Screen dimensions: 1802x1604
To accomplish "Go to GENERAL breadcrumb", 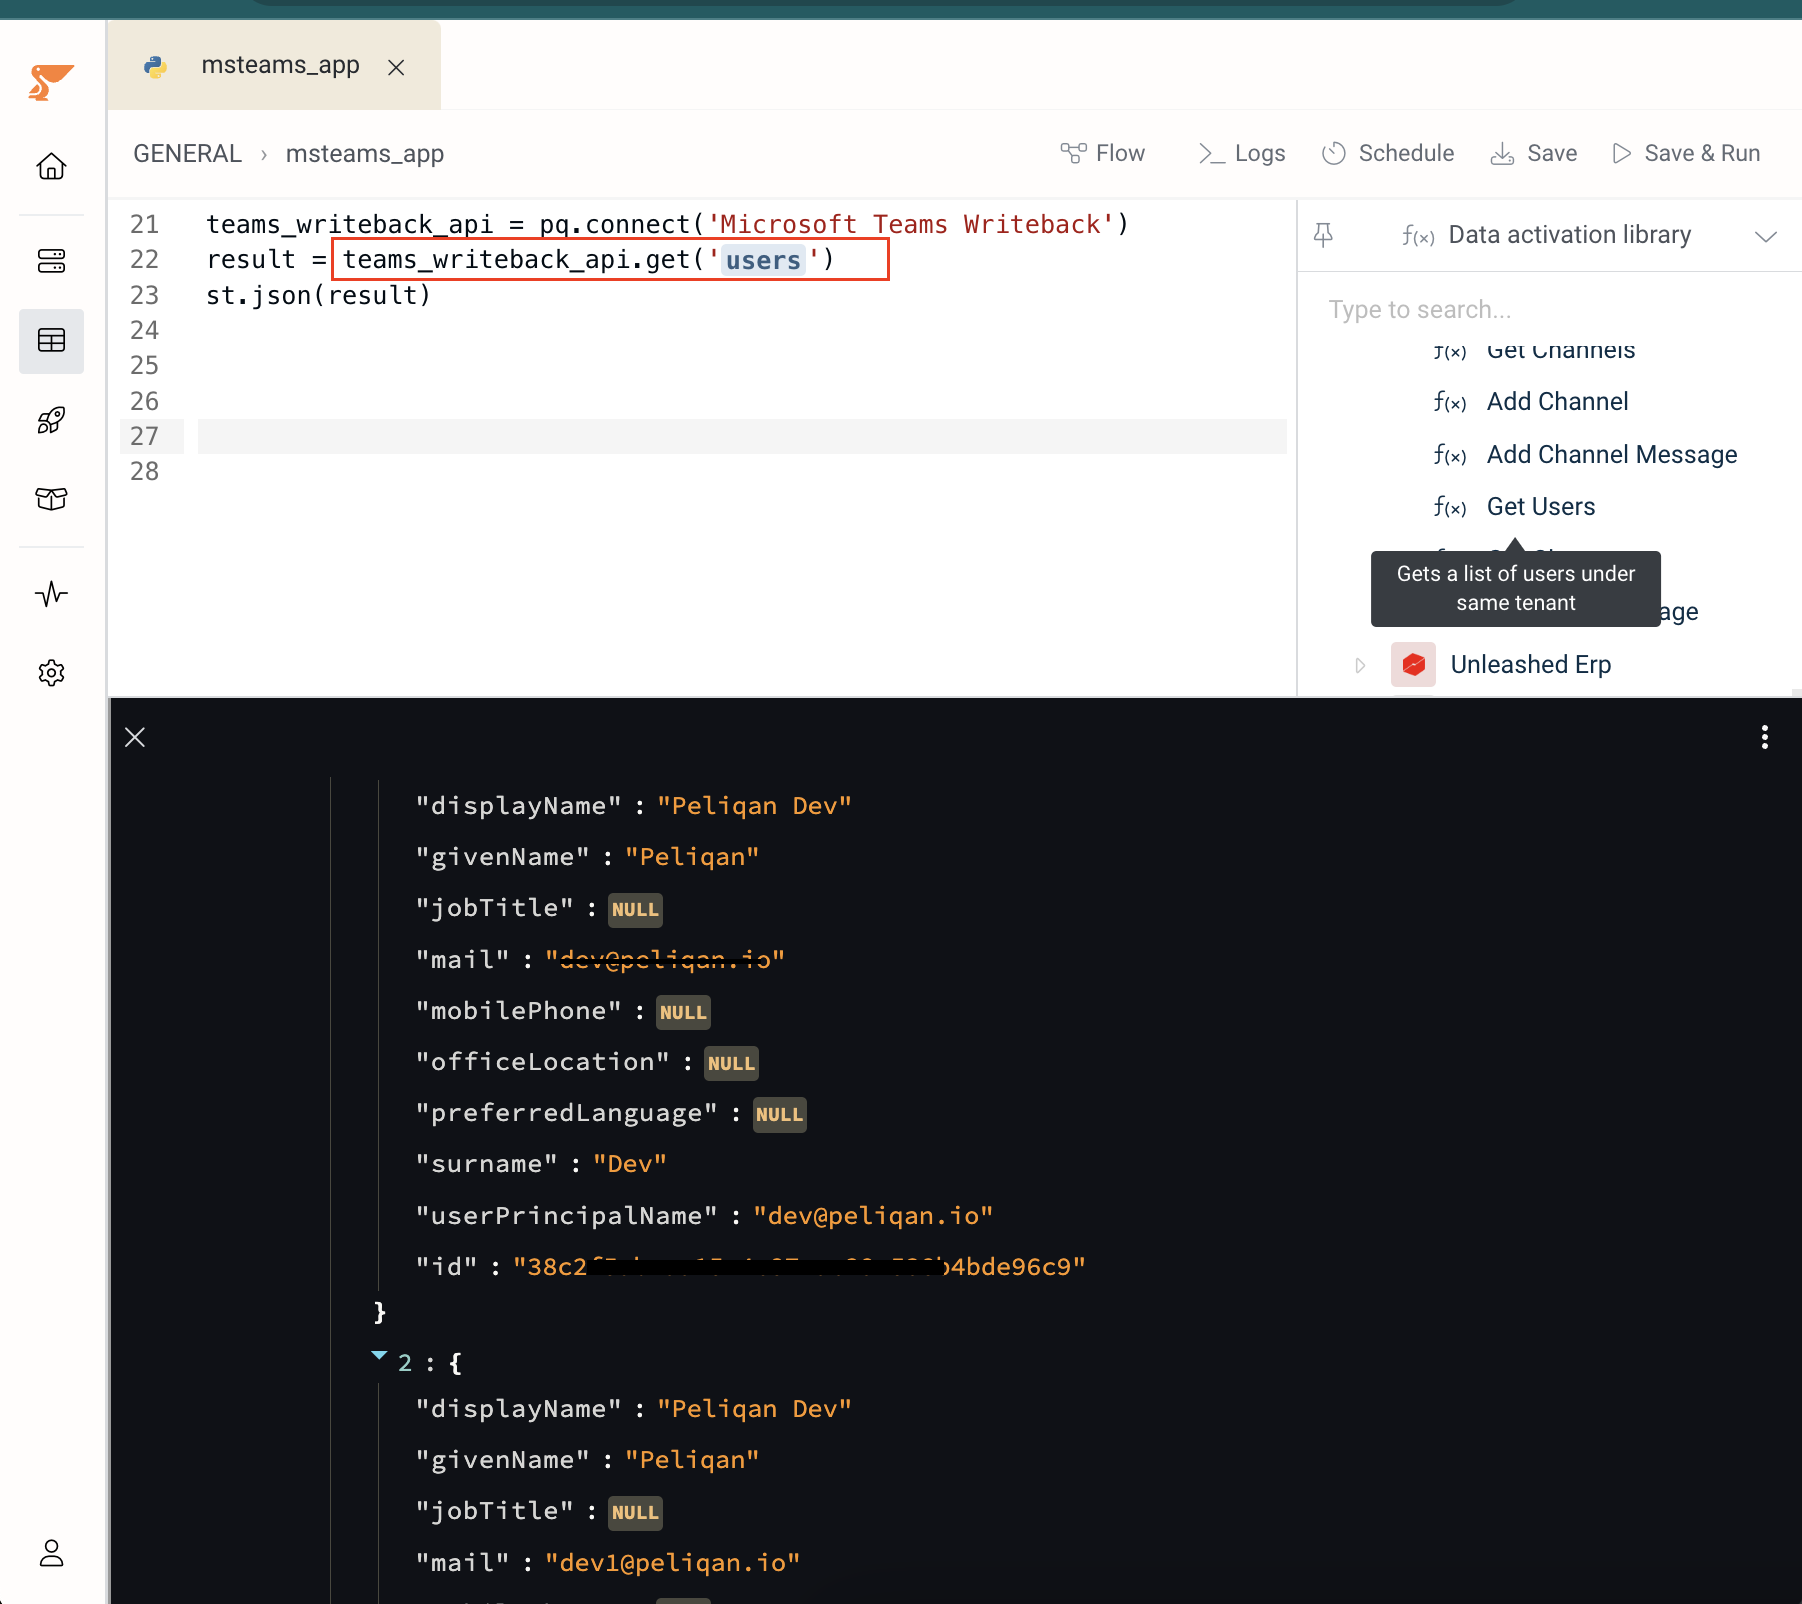I will pyautogui.click(x=187, y=153).
